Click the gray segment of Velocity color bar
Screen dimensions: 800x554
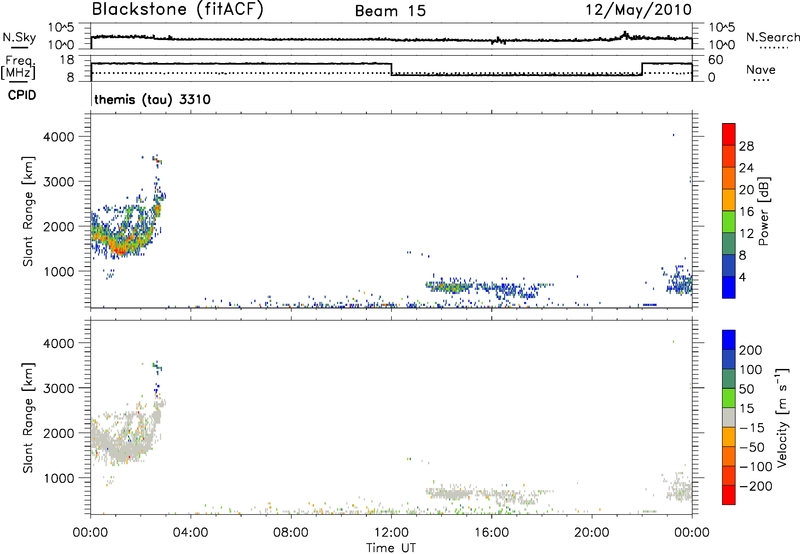click(x=729, y=417)
